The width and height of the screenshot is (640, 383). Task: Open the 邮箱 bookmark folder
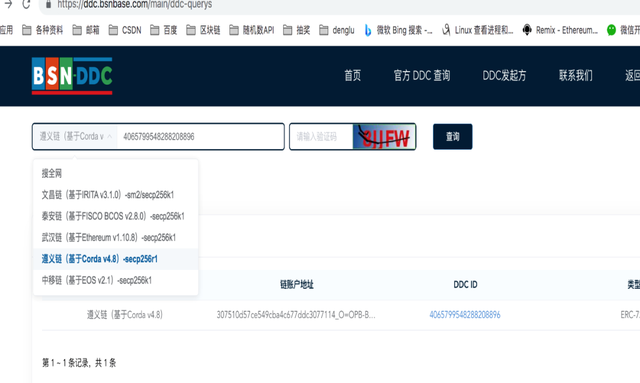(x=86, y=30)
